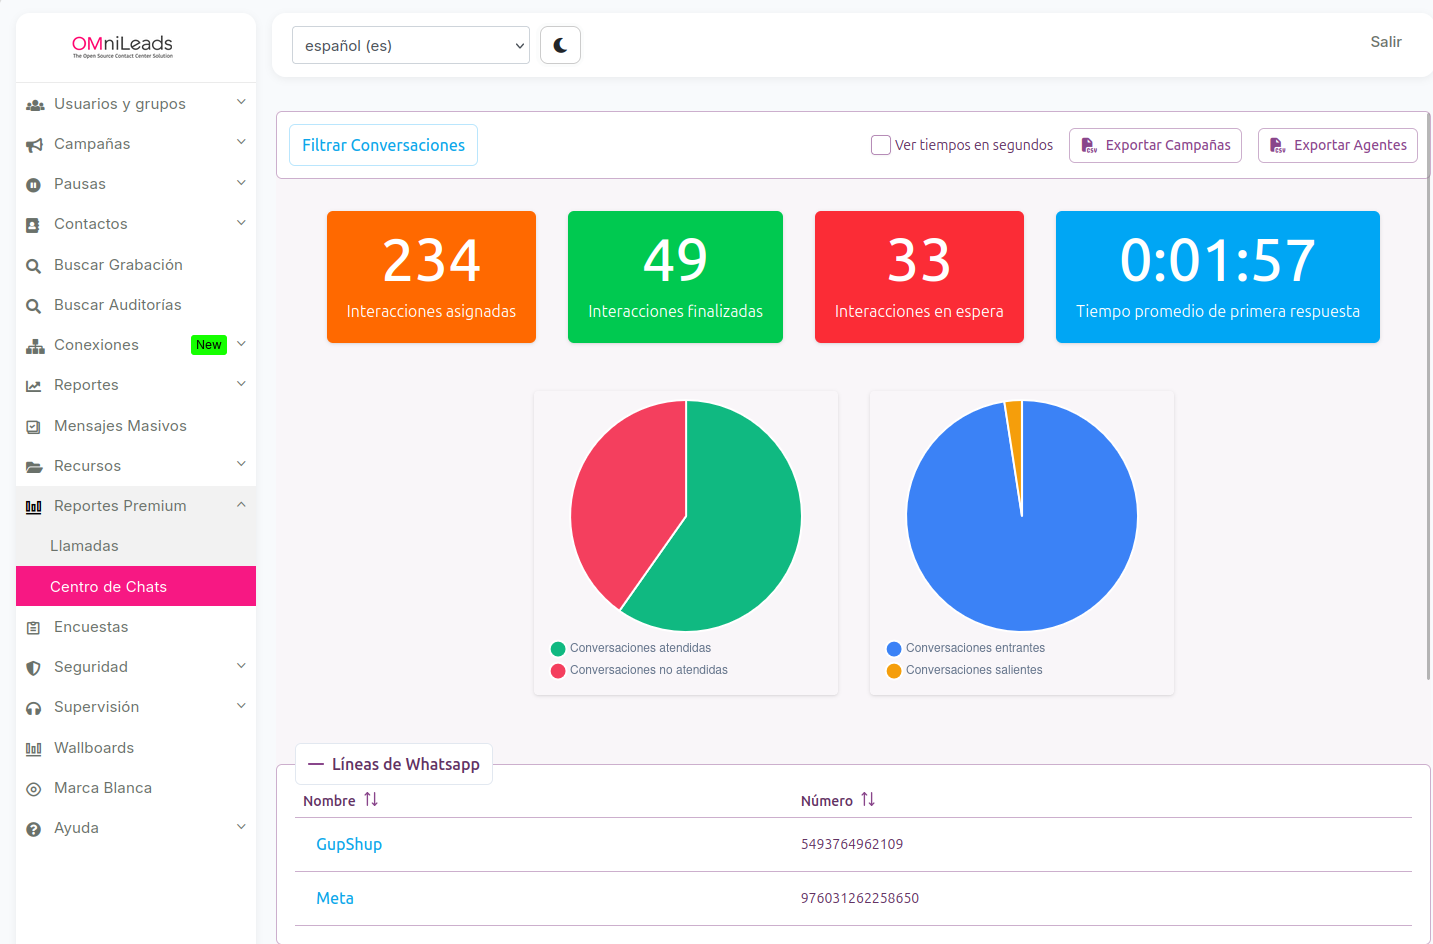
Task: Sort table by Nombre arrows icon
Action: click(x=371, y=799)
